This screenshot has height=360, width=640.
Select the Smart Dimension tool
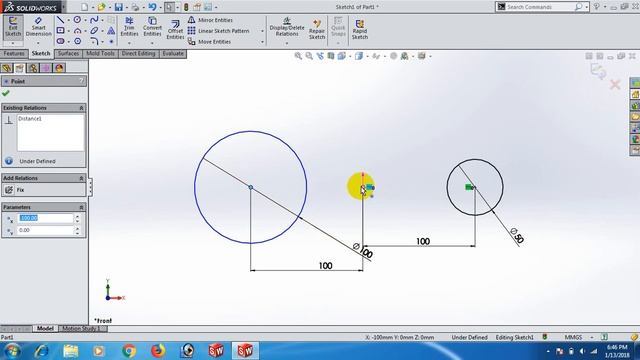click(38, 27)
